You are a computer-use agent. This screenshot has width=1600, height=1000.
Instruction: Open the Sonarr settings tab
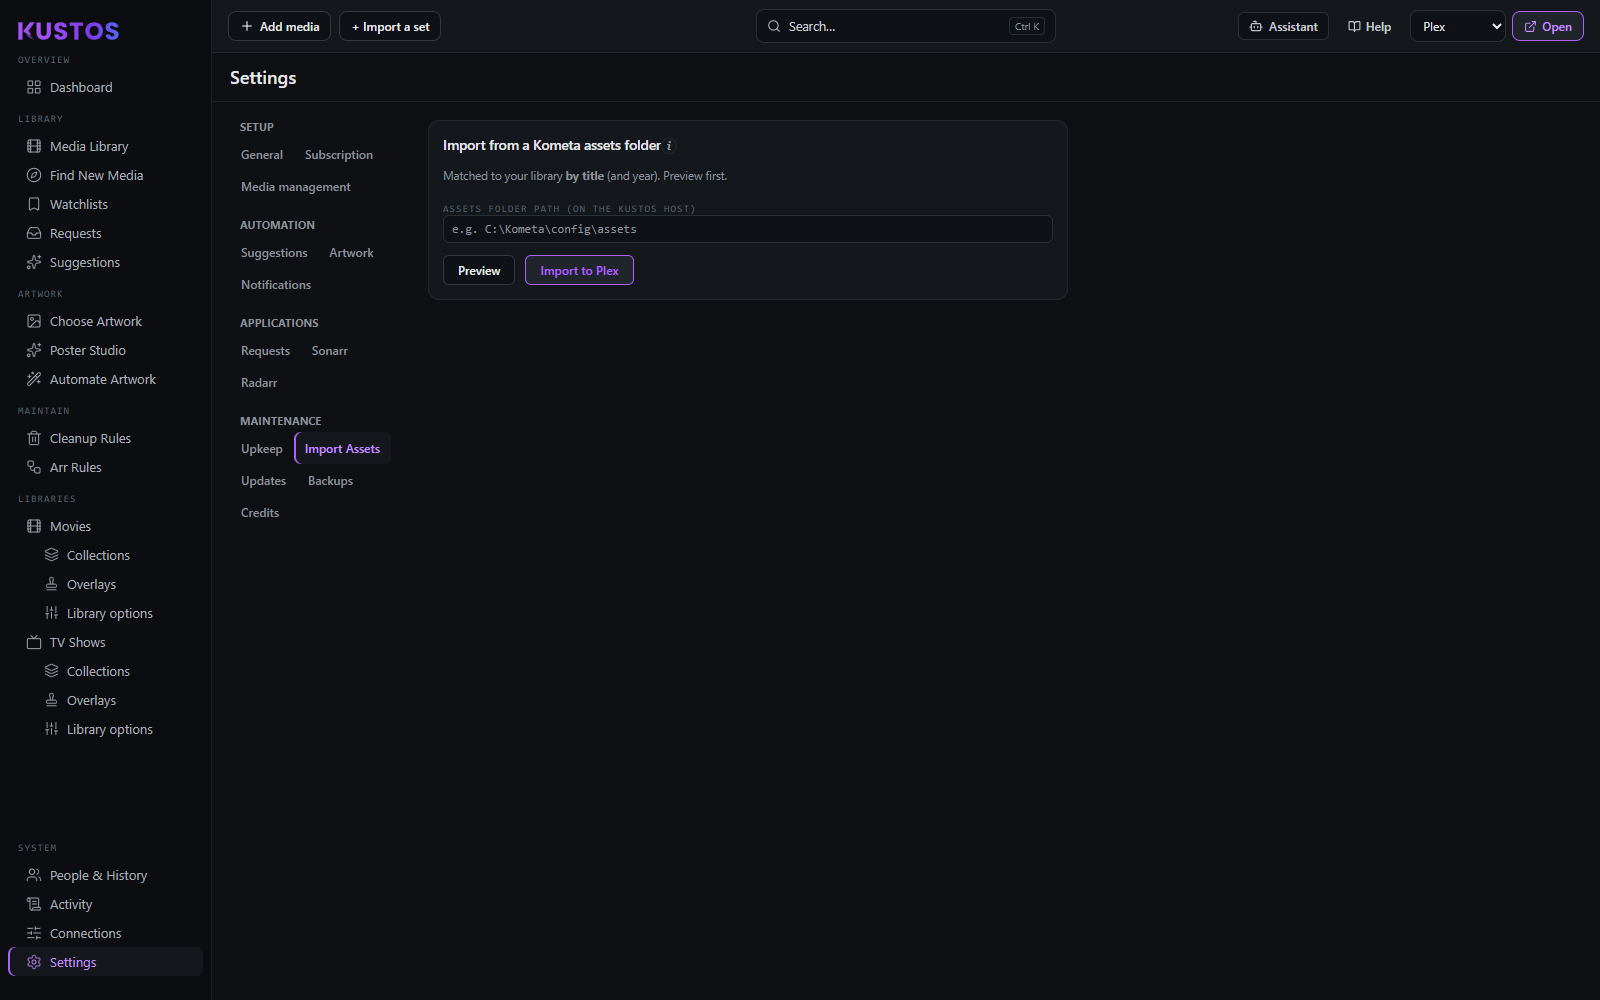[330, 351]
